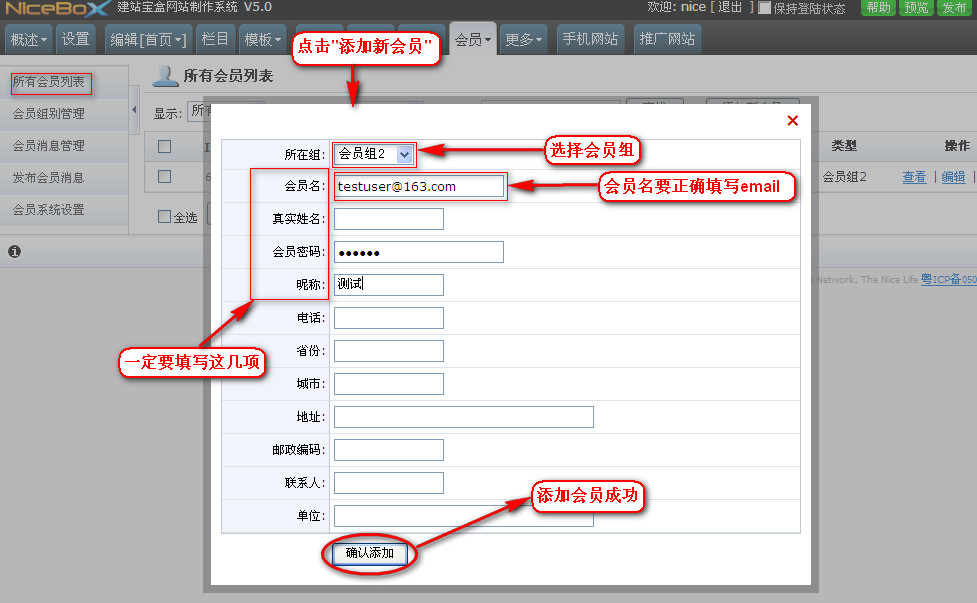Expand the 概述 menu
977x603 pixels.
29,40
